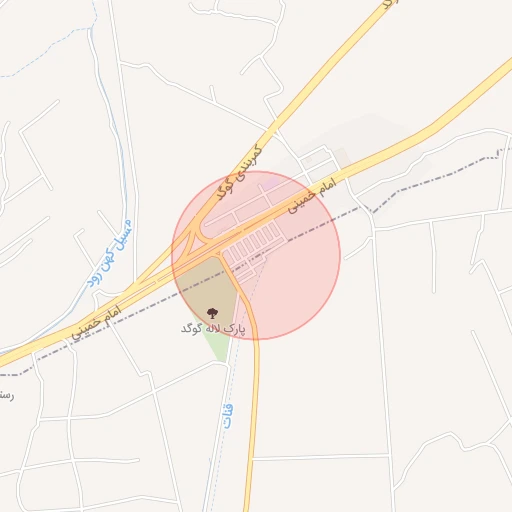This screenshot has width=512, height=512.
Task: Click the کمربندی گوگد road label
Action: [x=238, y=172]
